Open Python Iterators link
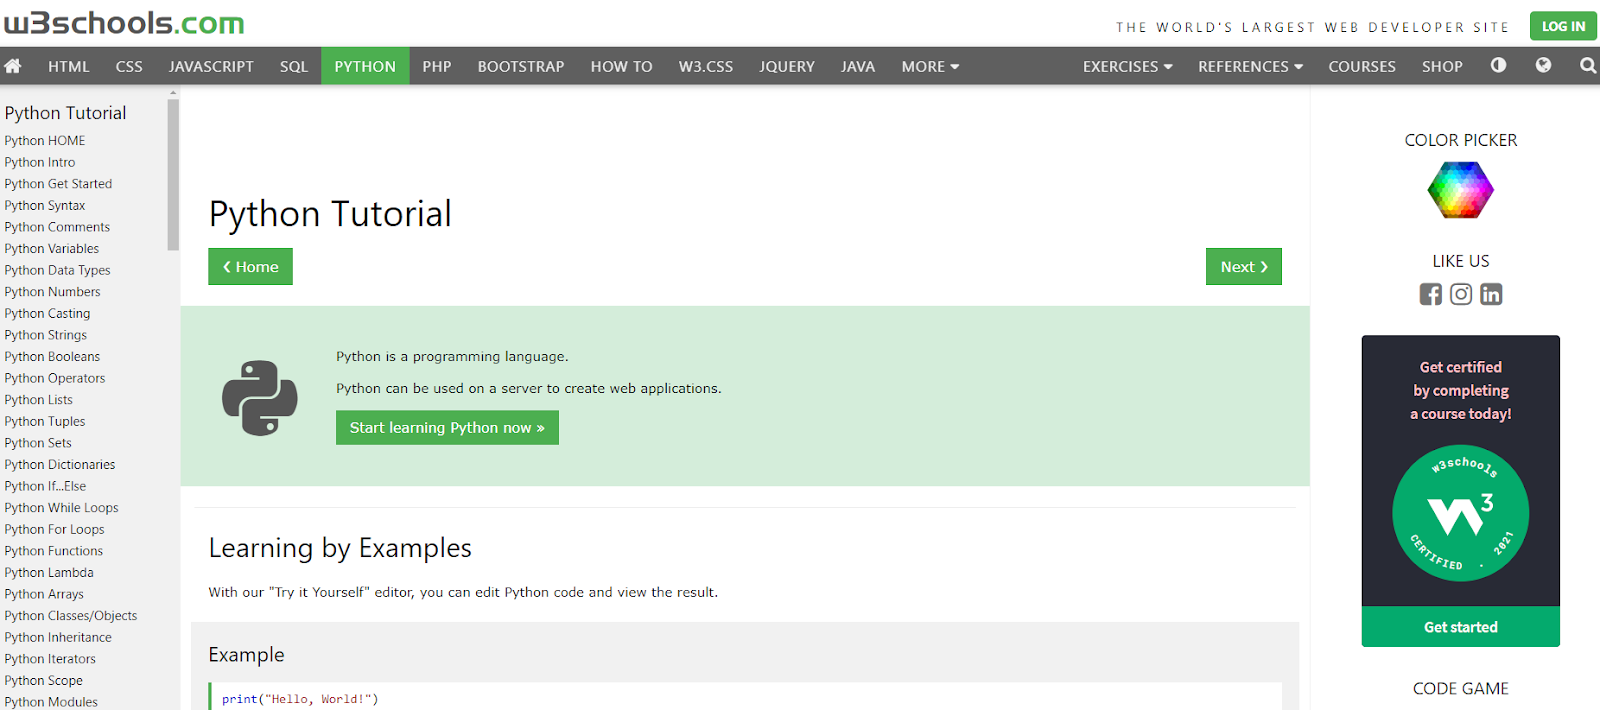1600x710 pixels. click(x=50, y=659)
